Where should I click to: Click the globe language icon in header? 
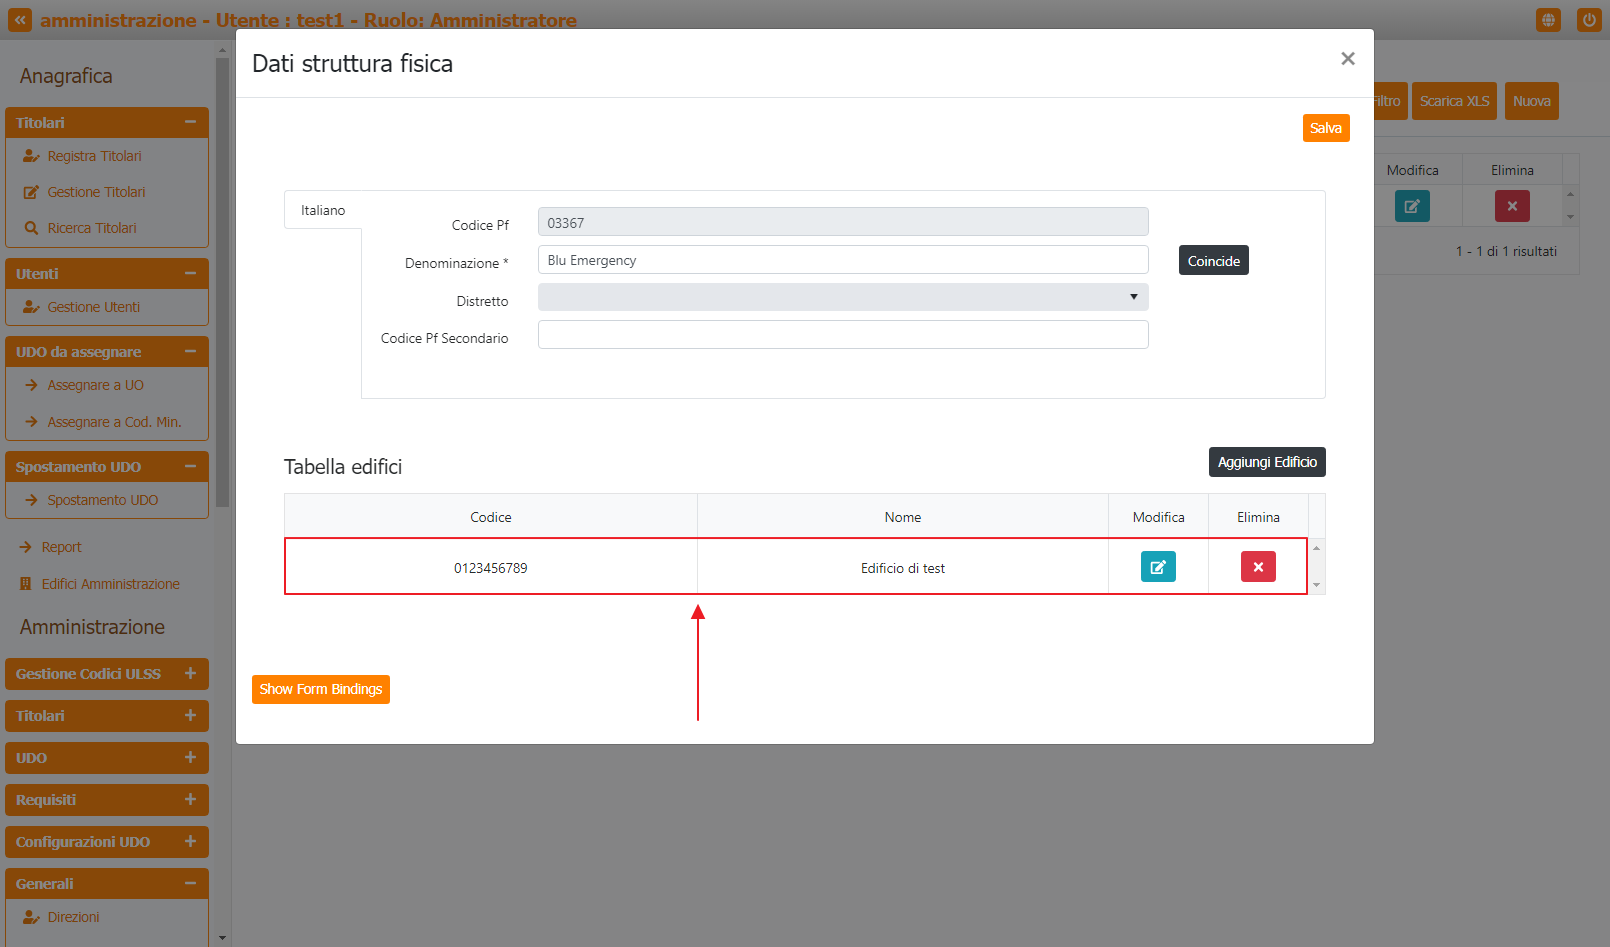tap(1548, 20)
